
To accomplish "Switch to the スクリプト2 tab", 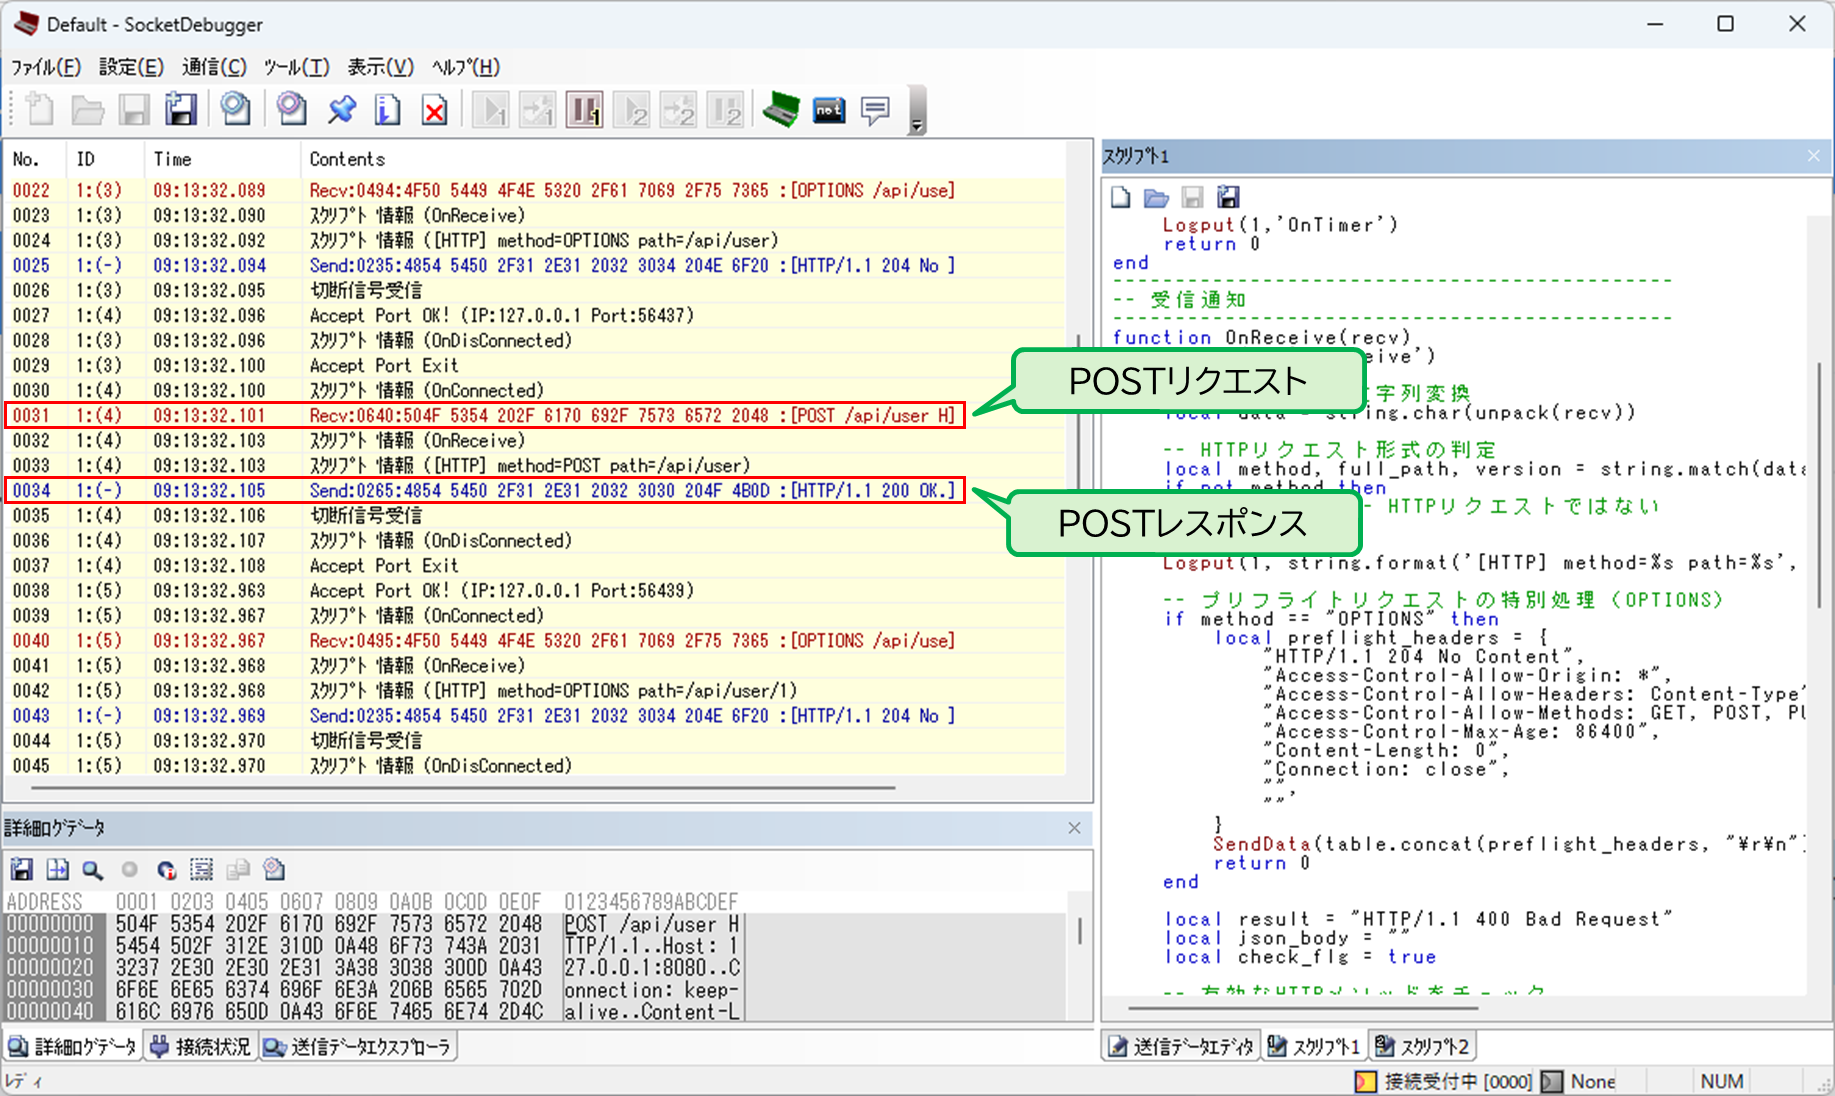I will click(1422, 1047).
